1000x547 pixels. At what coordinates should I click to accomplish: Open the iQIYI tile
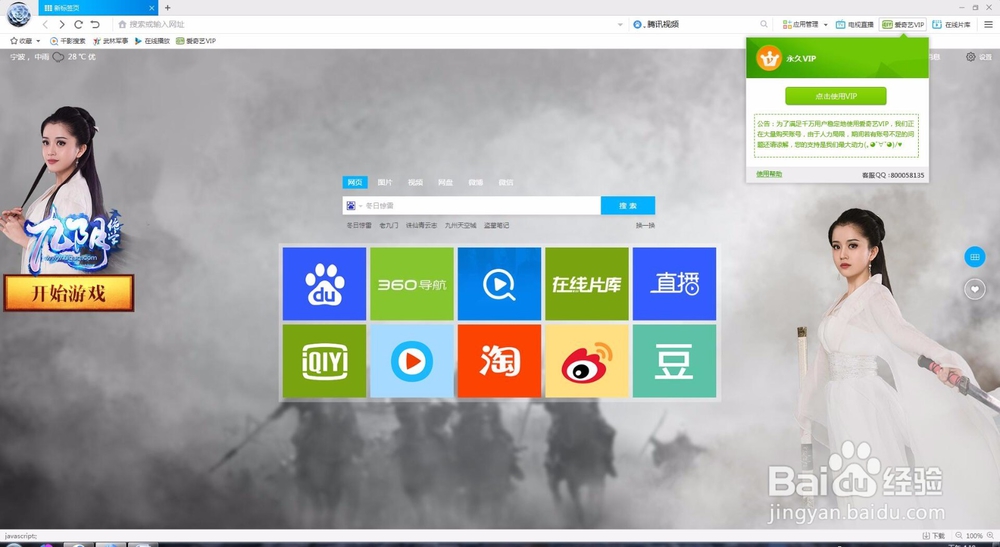click(x=324, y=361)
